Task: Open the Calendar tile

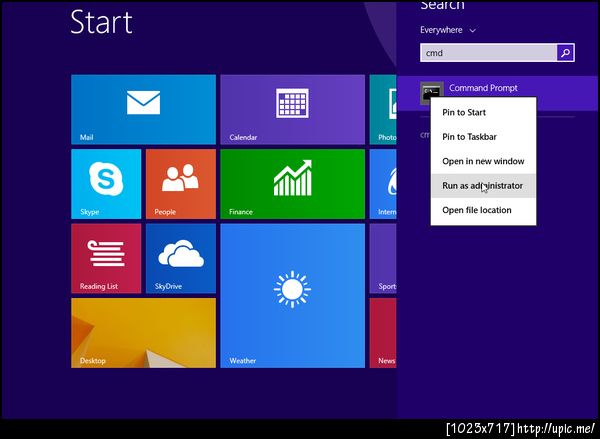Action: (x=293, y=109)
